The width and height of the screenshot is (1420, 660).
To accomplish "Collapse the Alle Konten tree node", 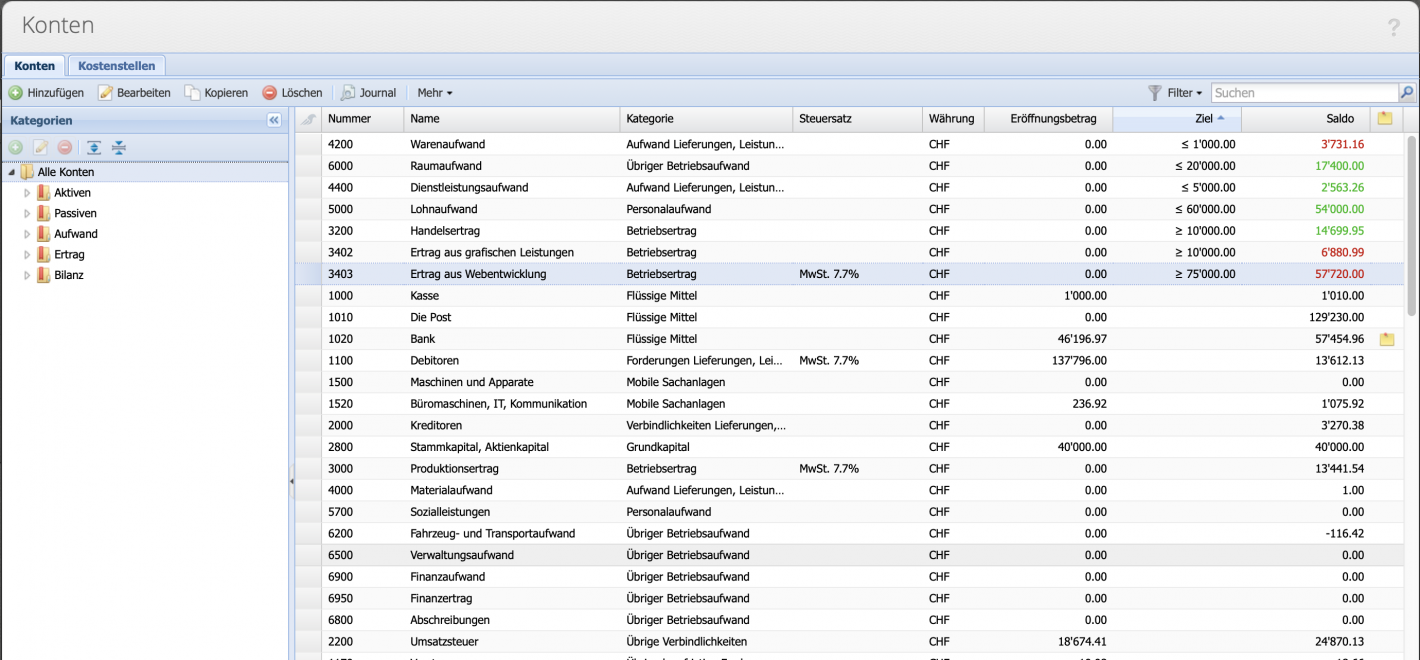I will [x=9, y=171].
